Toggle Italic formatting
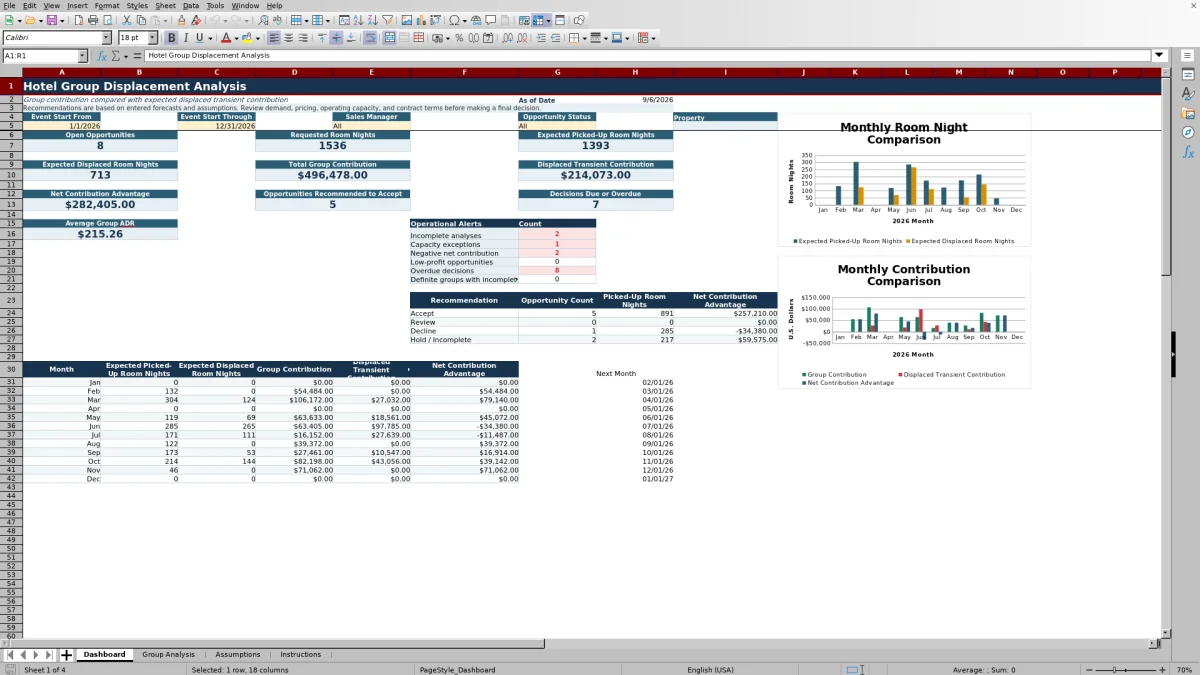The width and height of the screenshot is (1200, 675). point(186,38)
